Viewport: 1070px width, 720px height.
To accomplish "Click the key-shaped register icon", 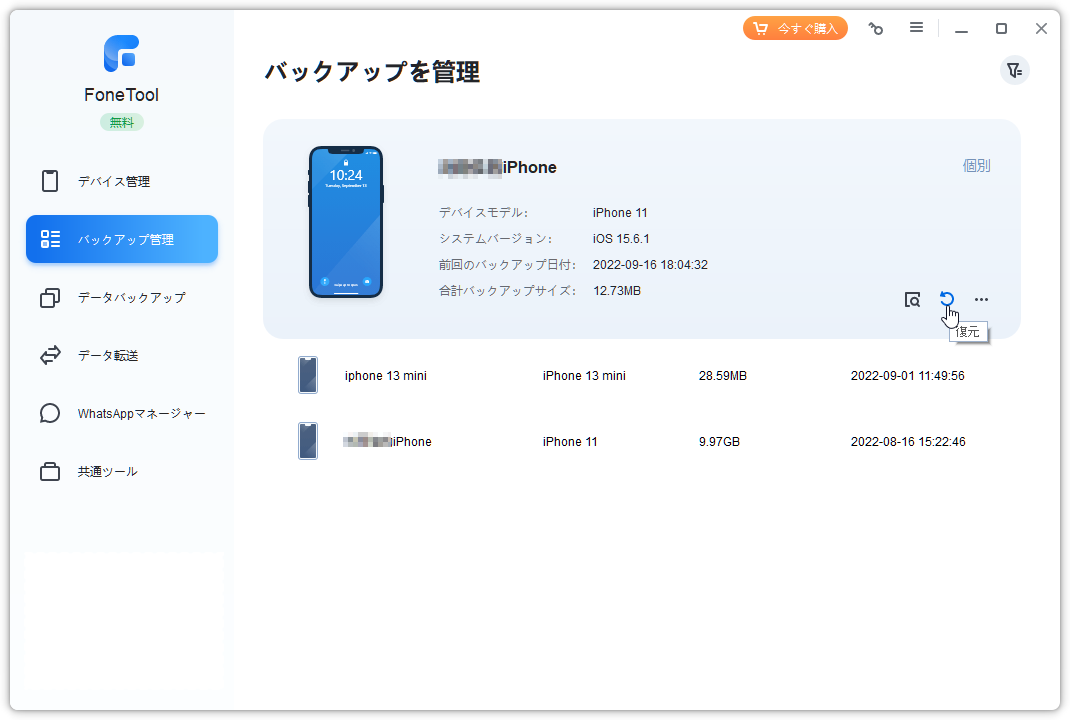I will [876, 29].
